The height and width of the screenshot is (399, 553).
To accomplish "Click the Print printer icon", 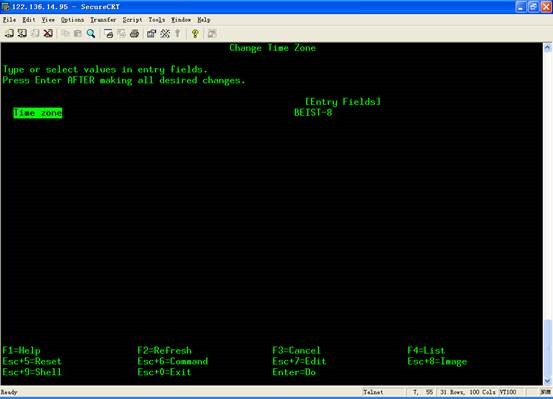I will (x=134, y=34).
